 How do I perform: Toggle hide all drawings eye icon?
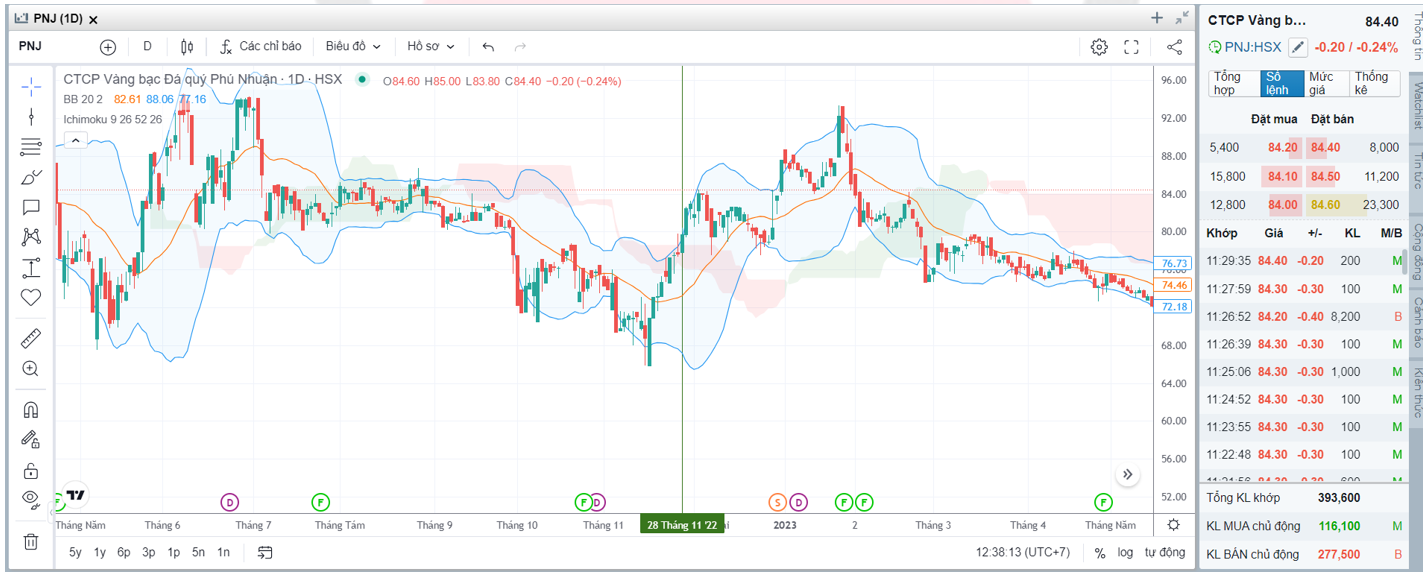pos(31,500)
